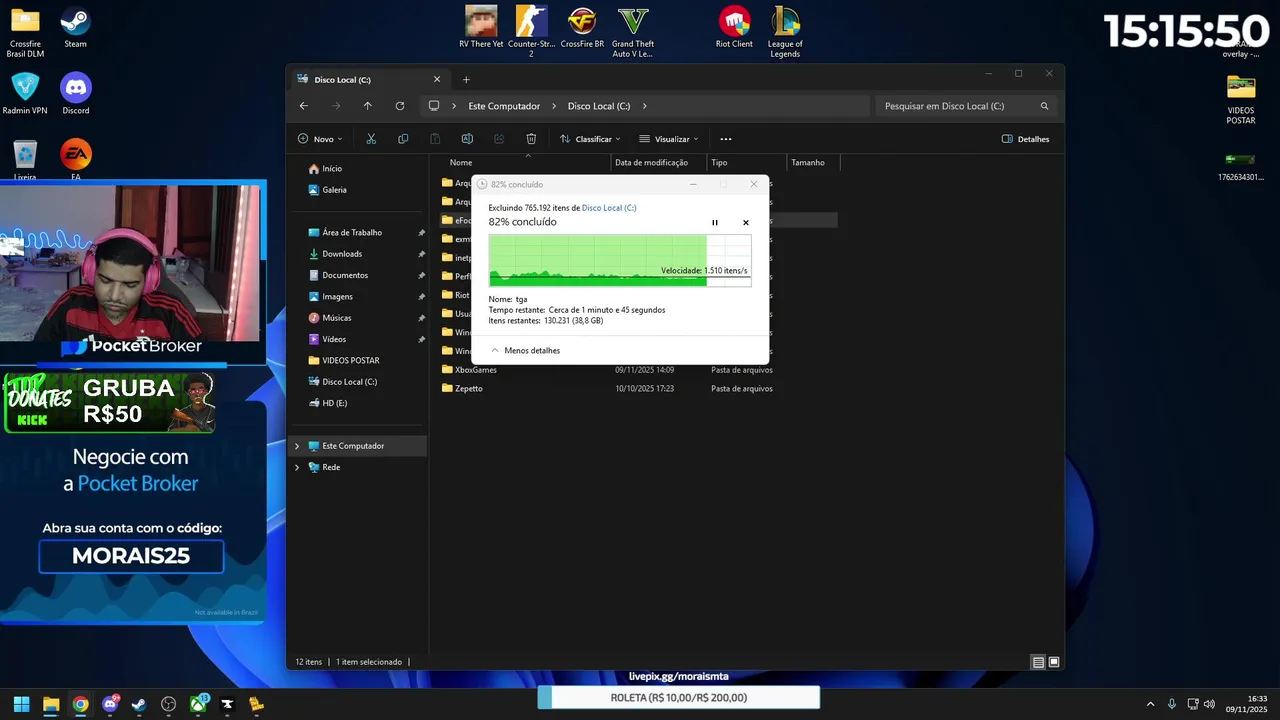1280x720 pixels.
Task: Cancel the deletion with the X button
Action: tap(745, 223)
